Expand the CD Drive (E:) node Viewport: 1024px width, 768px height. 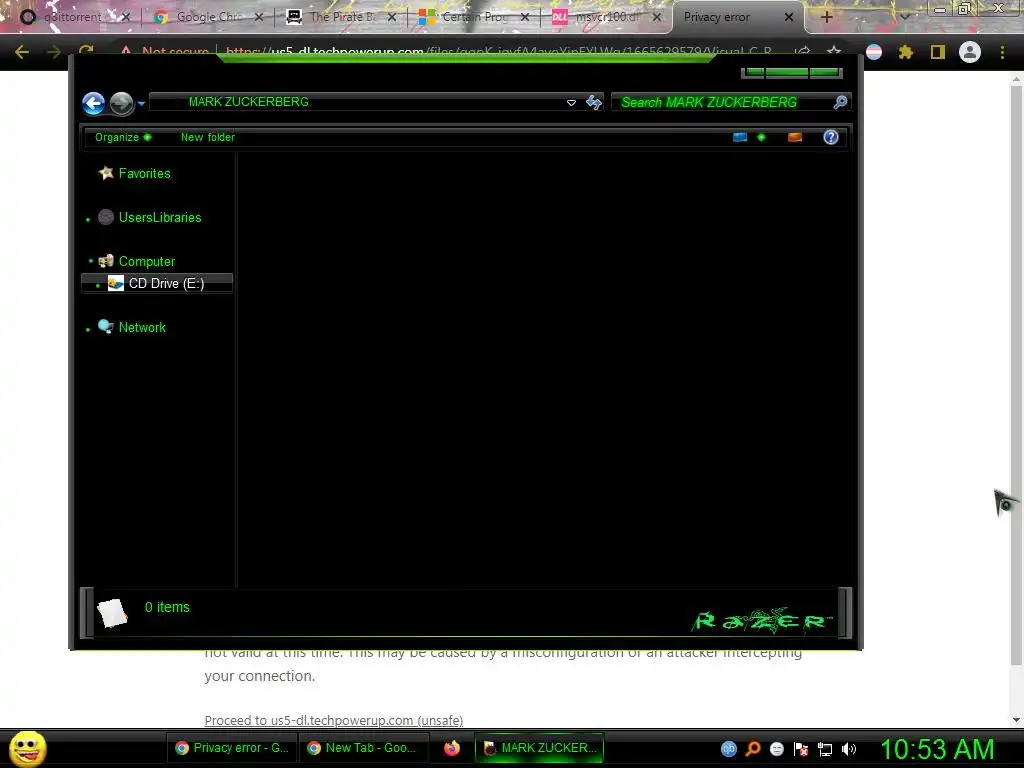coord(98,285)
